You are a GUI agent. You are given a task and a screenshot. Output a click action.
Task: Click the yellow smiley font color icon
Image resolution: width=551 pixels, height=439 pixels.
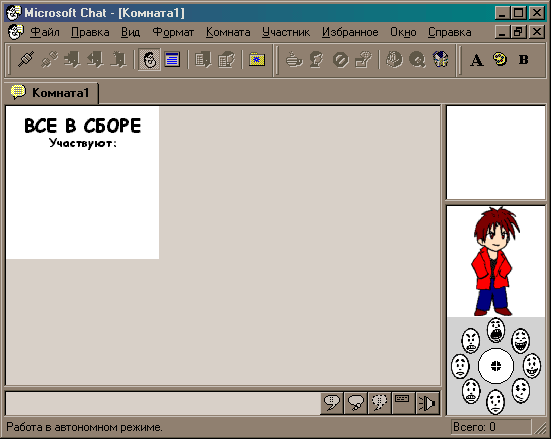point(500,59)
